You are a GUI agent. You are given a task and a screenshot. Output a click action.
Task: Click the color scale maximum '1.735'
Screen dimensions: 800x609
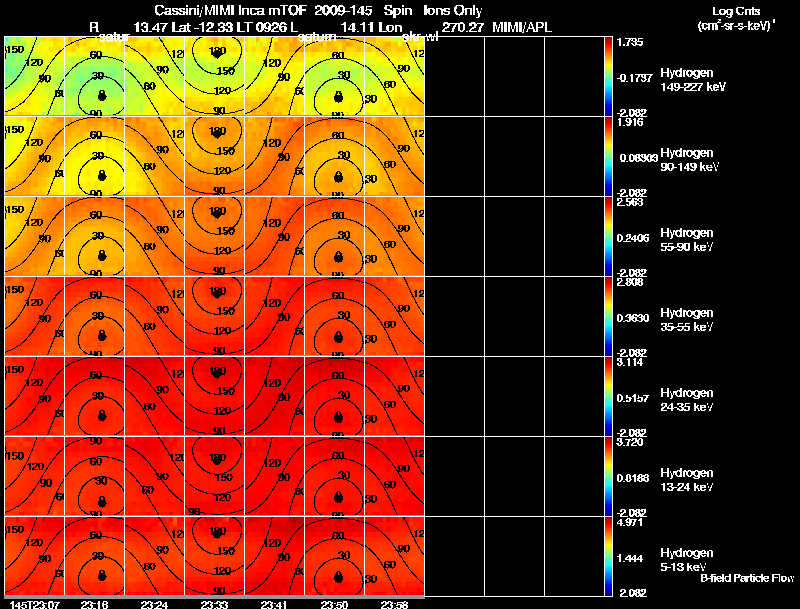[x=630, y=42]
